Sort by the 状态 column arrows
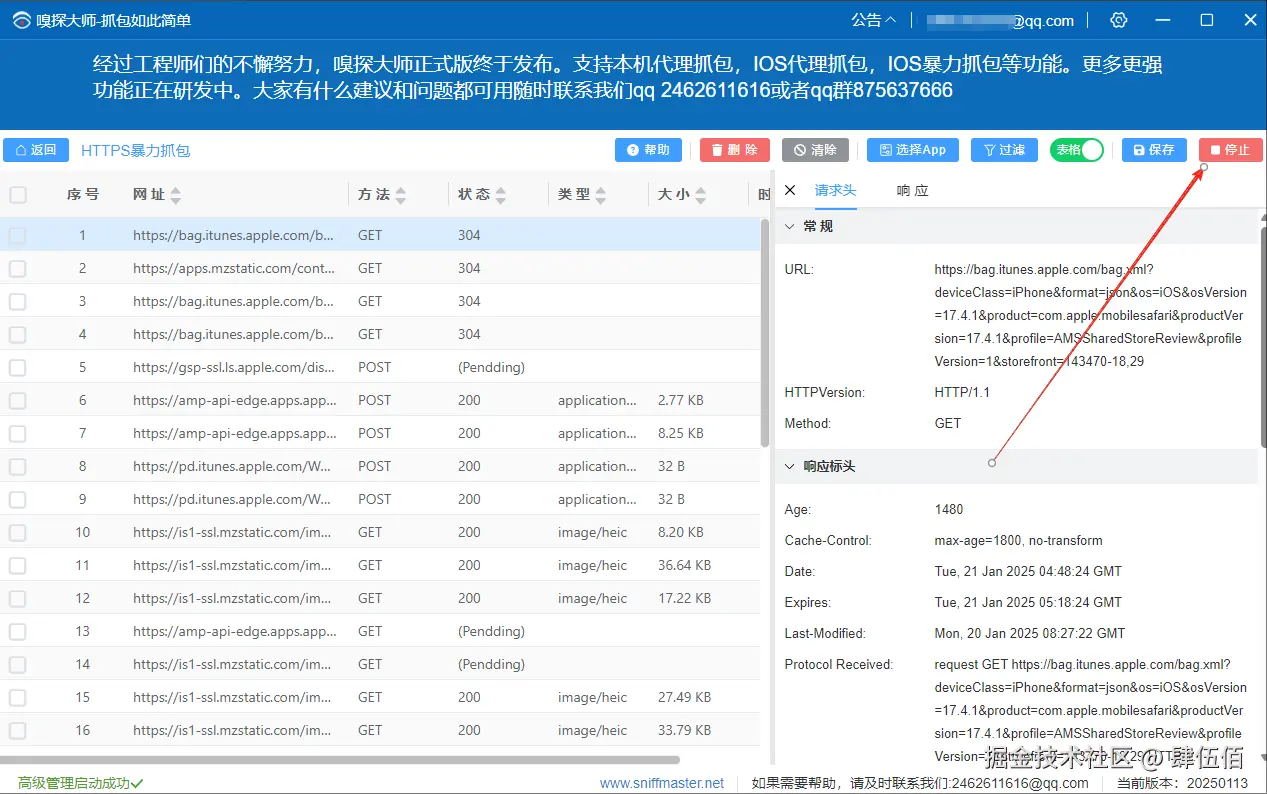1267x794 pixels. 501,195
